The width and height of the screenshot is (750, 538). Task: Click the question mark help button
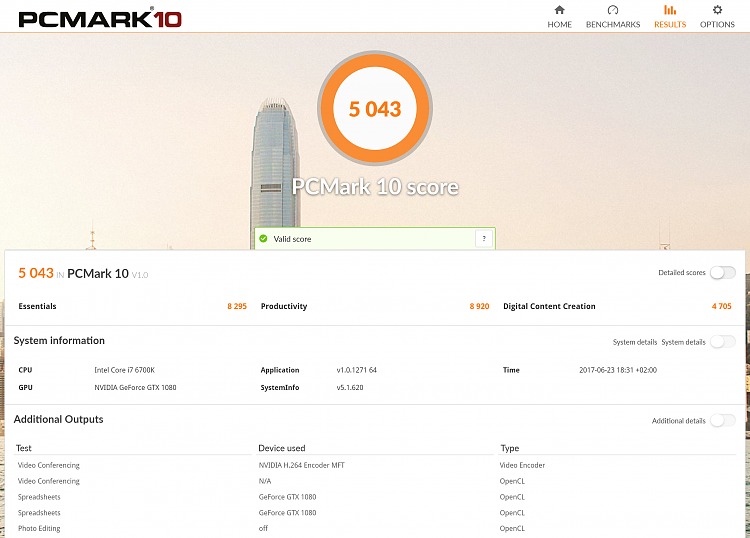coord(484,238)
